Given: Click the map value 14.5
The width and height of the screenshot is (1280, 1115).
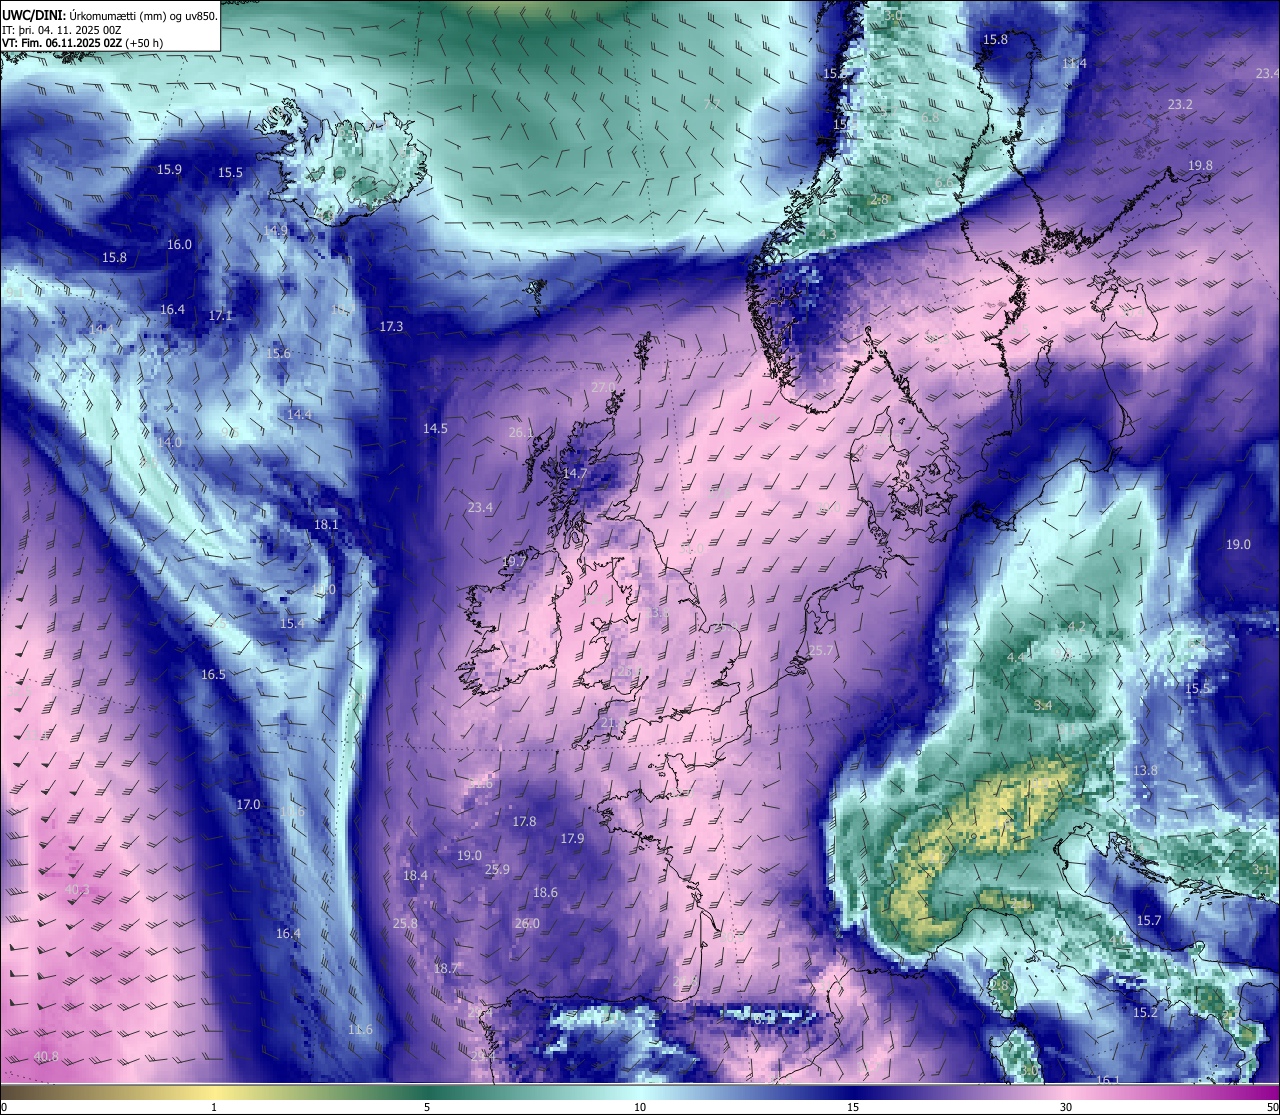Looking at the screenshot, I should [435, 428].
